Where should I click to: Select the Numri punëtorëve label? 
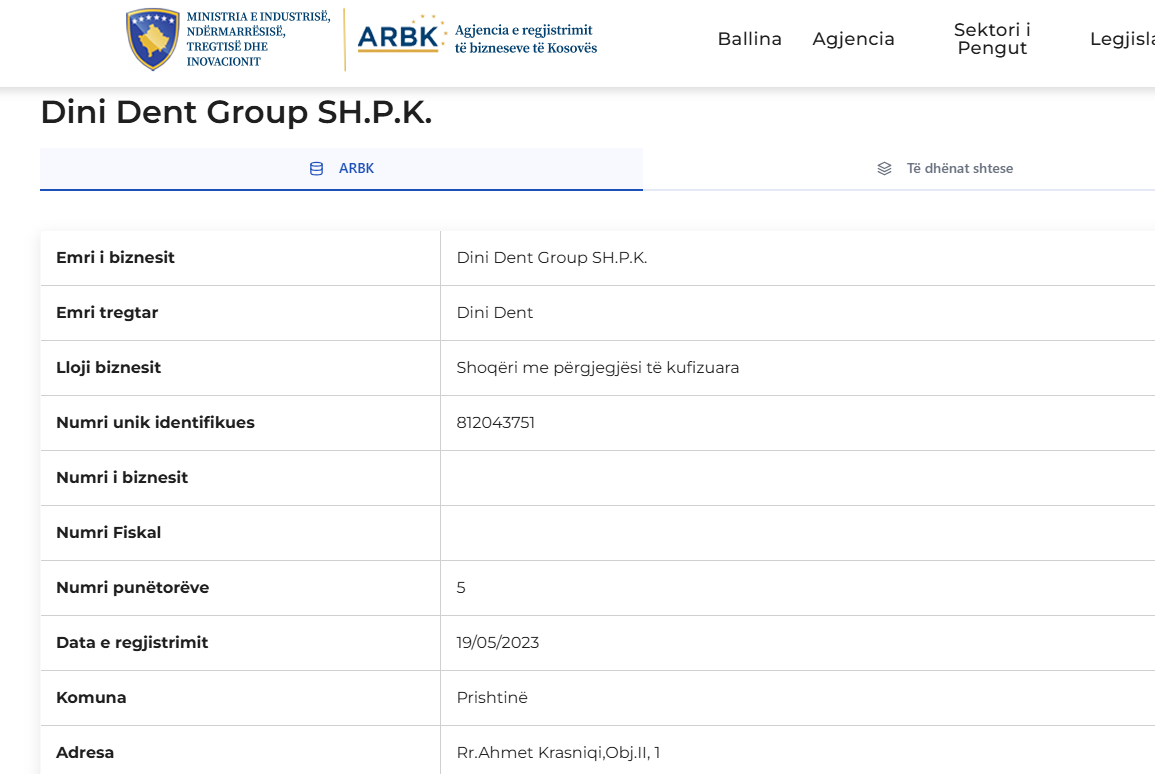133,588
